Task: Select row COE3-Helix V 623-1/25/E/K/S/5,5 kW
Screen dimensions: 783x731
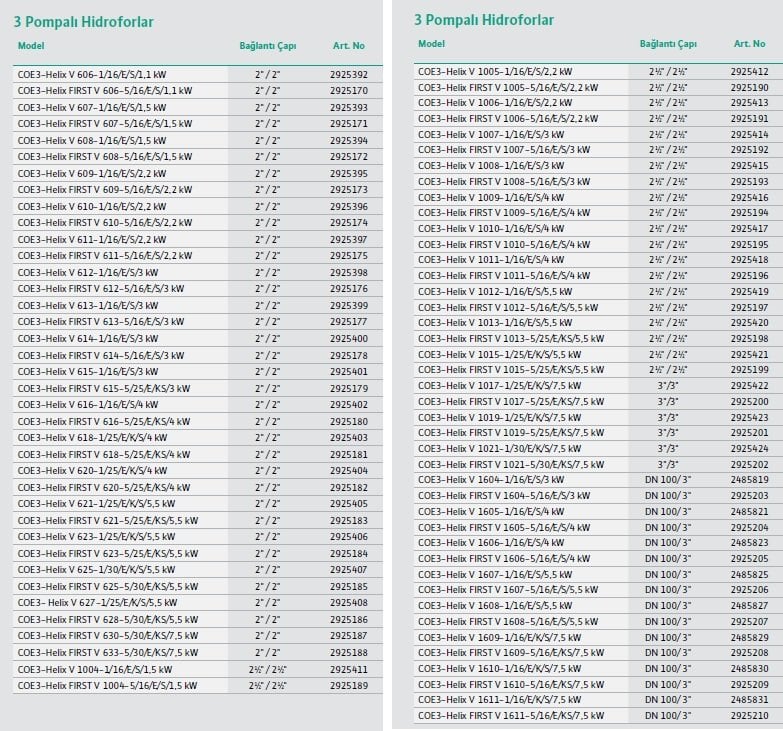Action: tap(198, 536)
